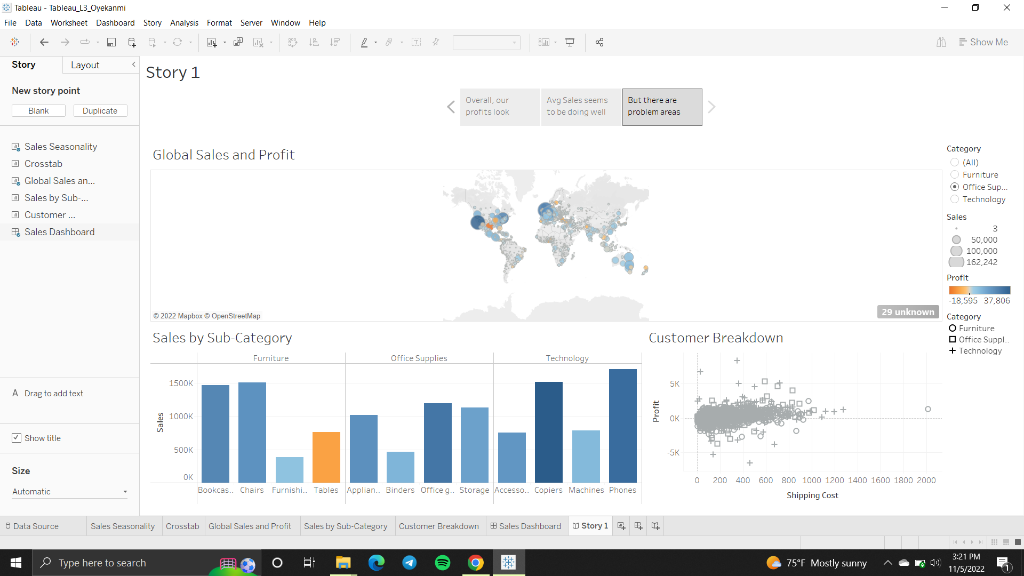Click the New Data Source toolbar icon
The height and width of the screenshot is (576, 1024).
pos(131,42)
